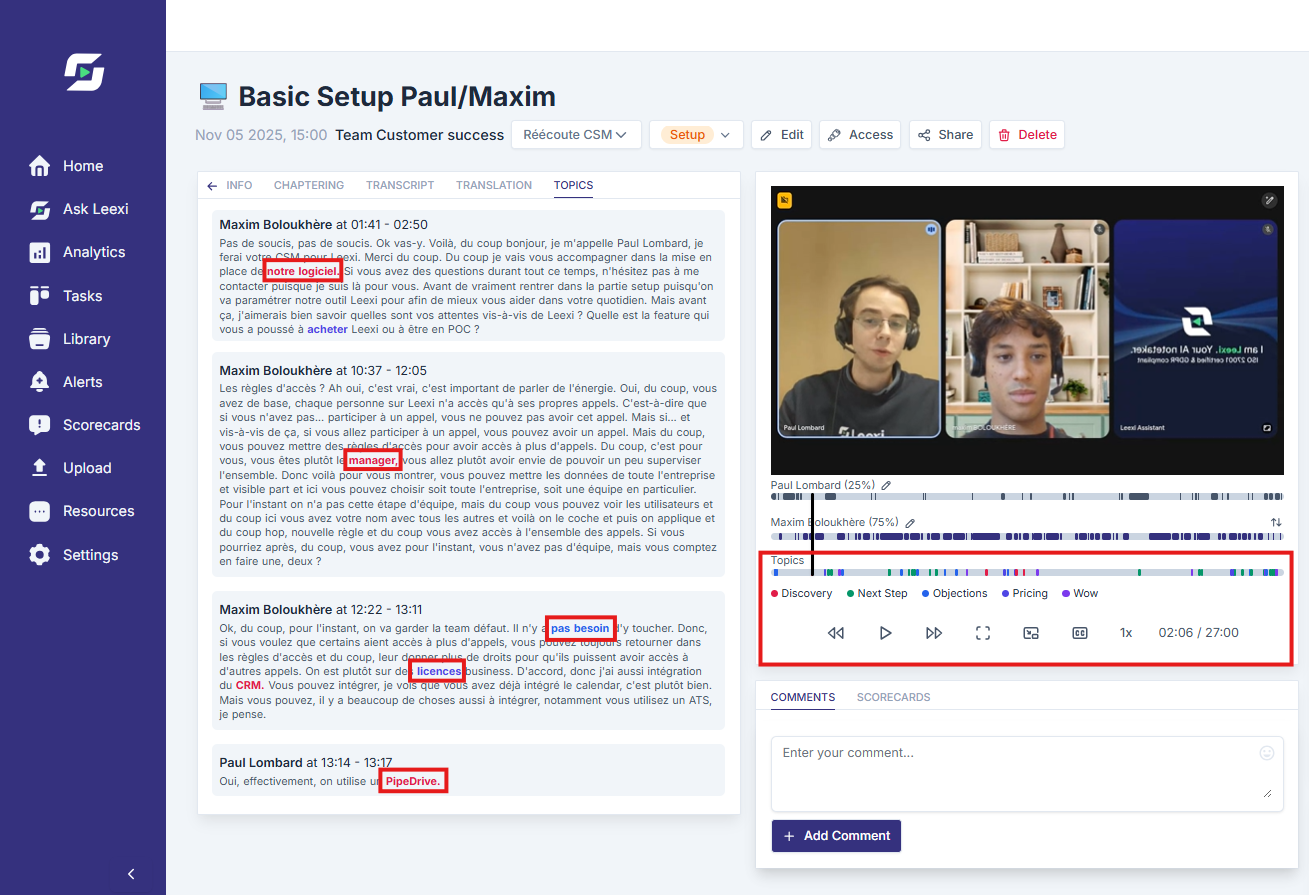1309x895 pixels.
Task: Open Alerts in the sidebar
Action: click(x=65, y=382)
